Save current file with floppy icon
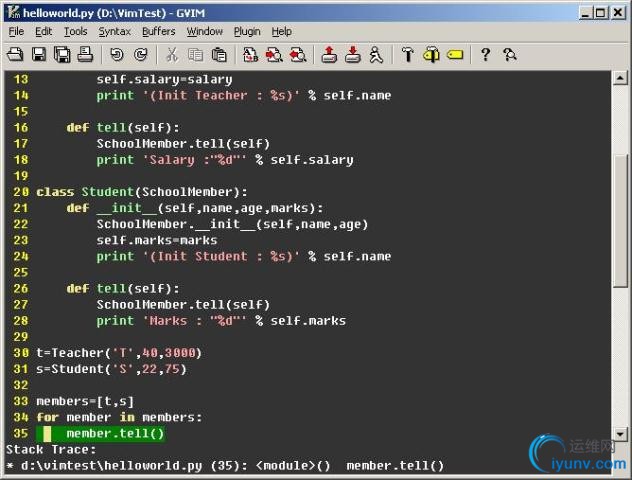The image size is (632, 480). tap(39, 55)
